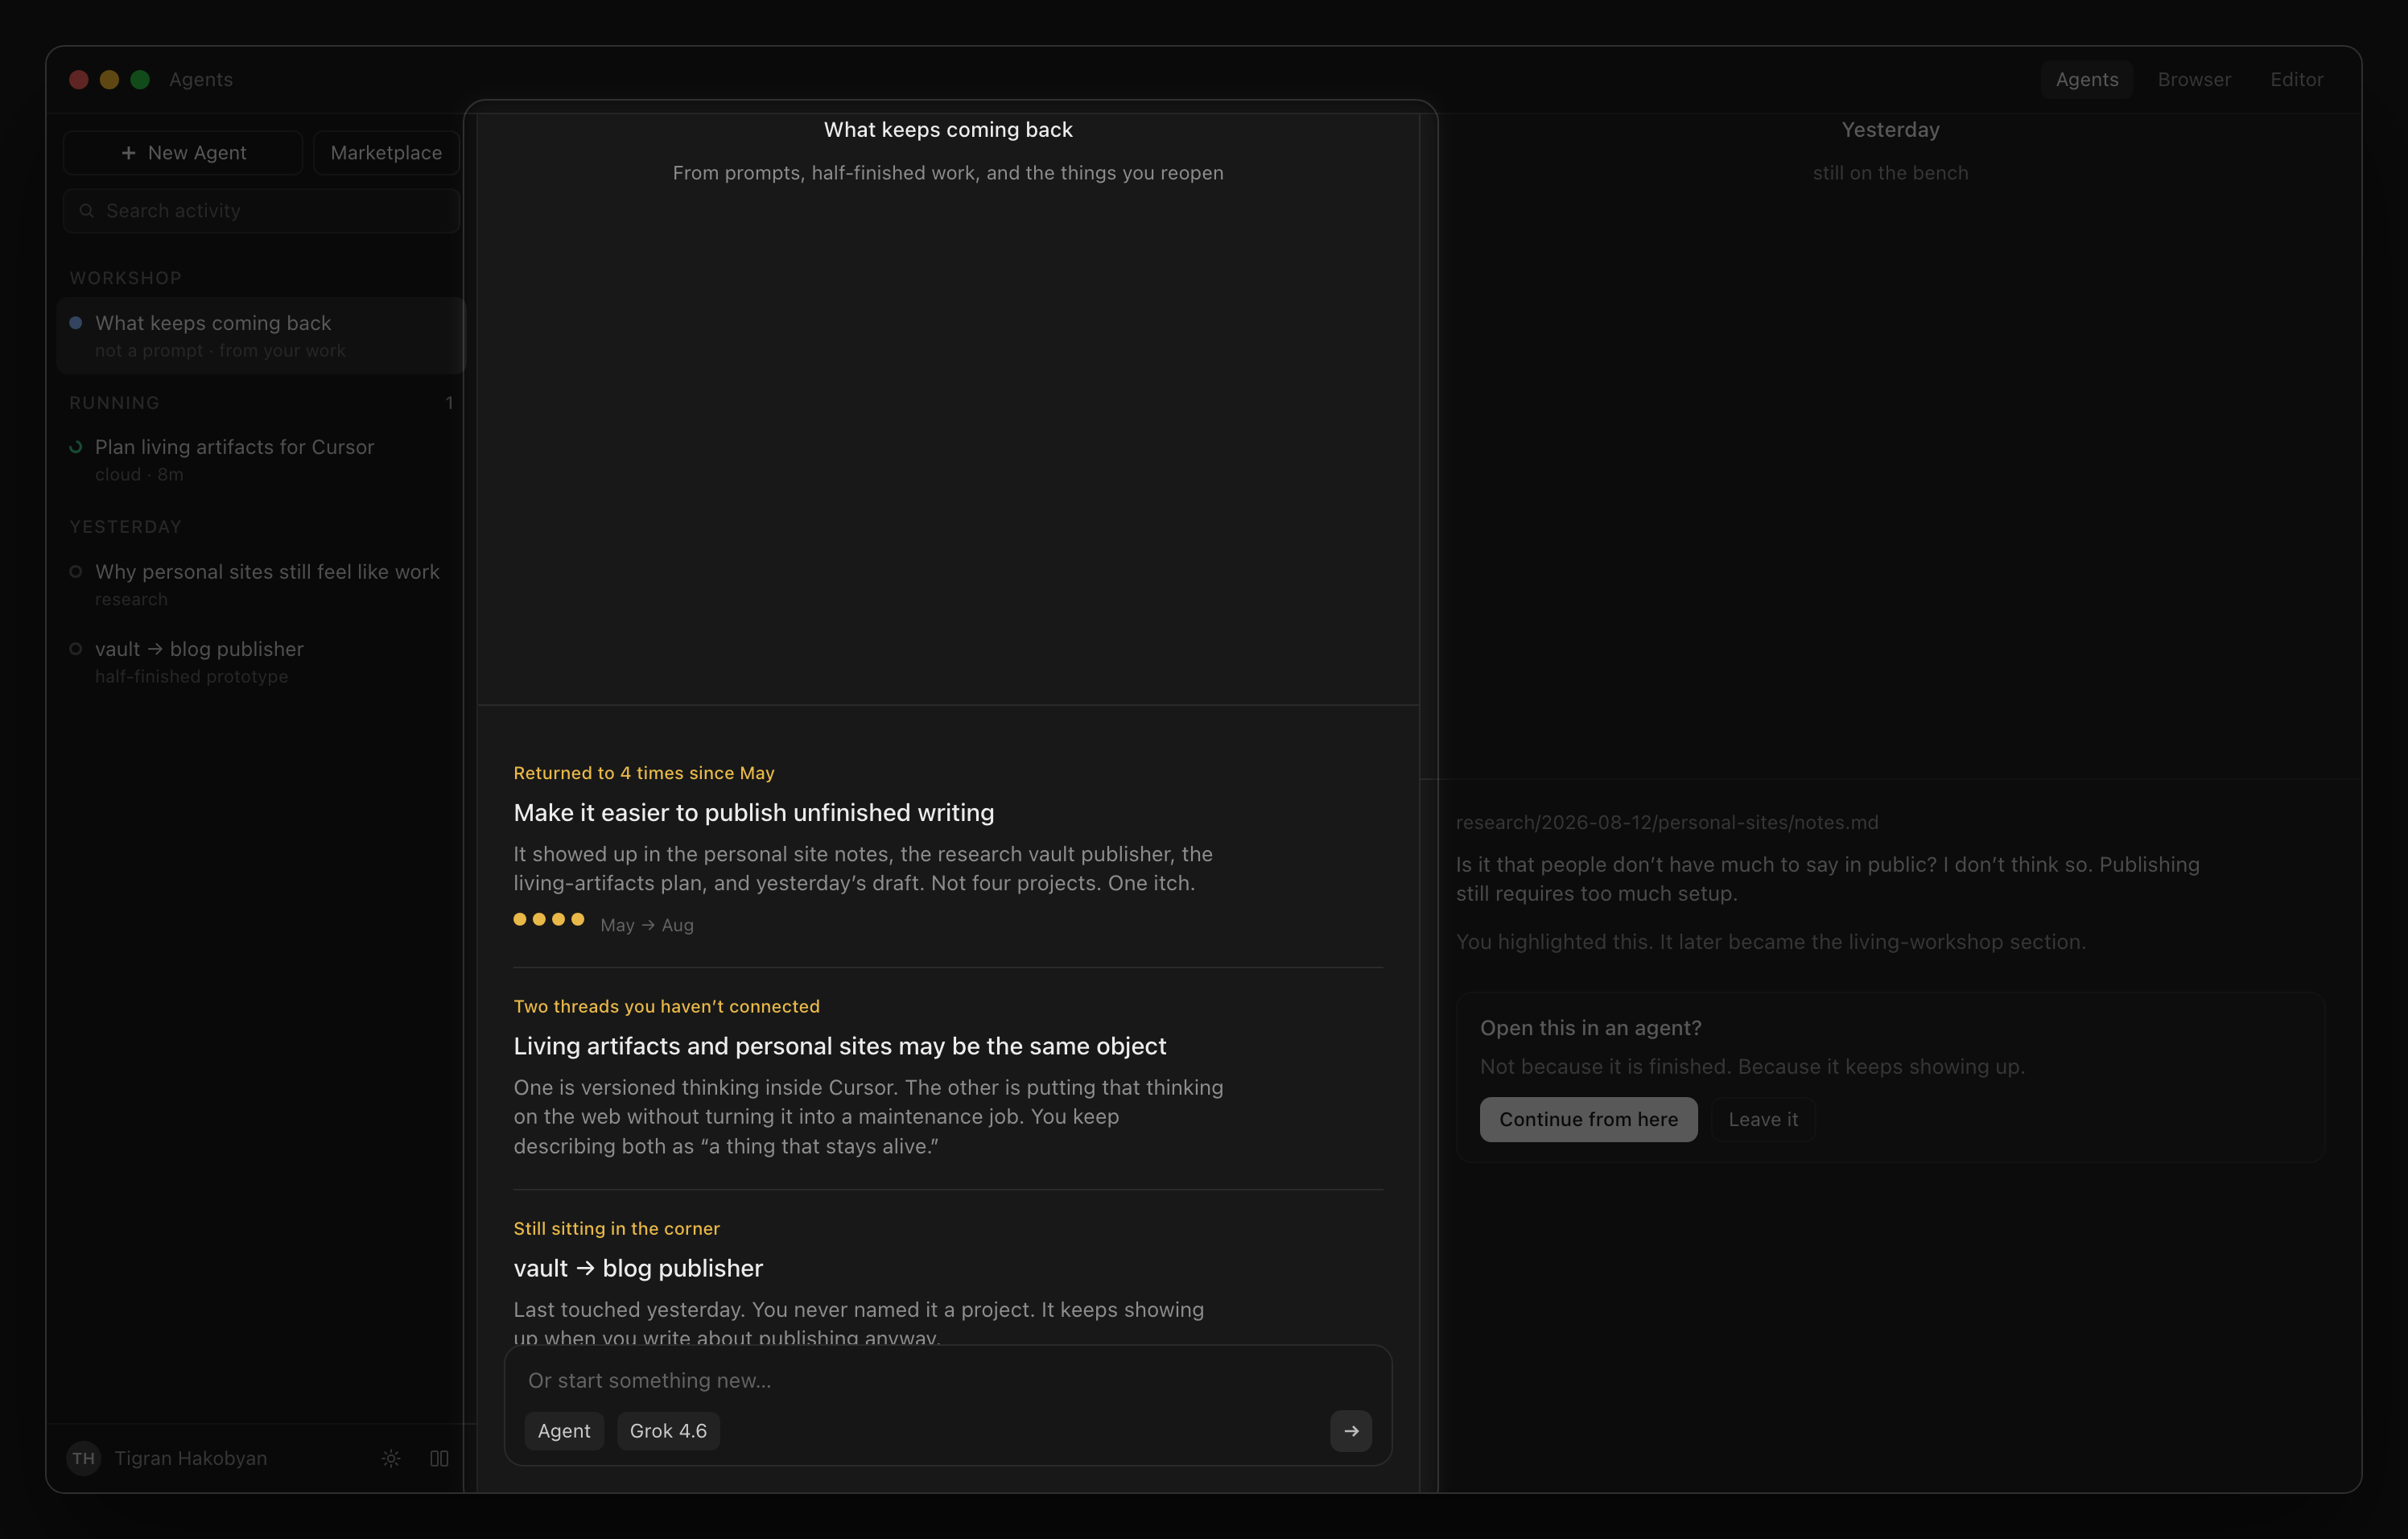This screenshot has width=2408, height=1539.
Task: Click the running count 1 badge
Action: (450, 403)
